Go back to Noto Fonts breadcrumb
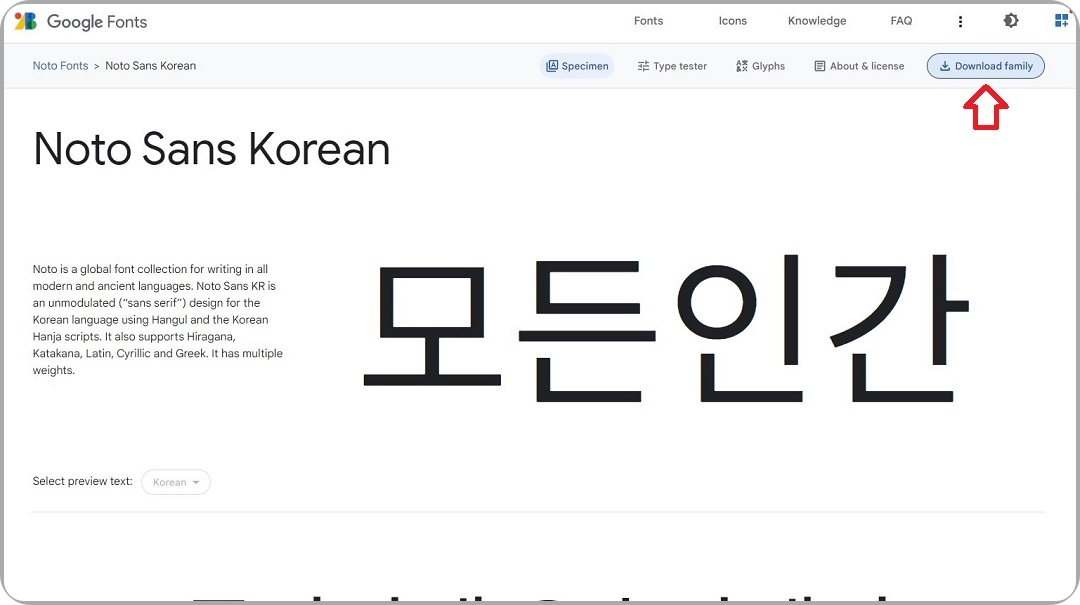 [x=61, y=65]
